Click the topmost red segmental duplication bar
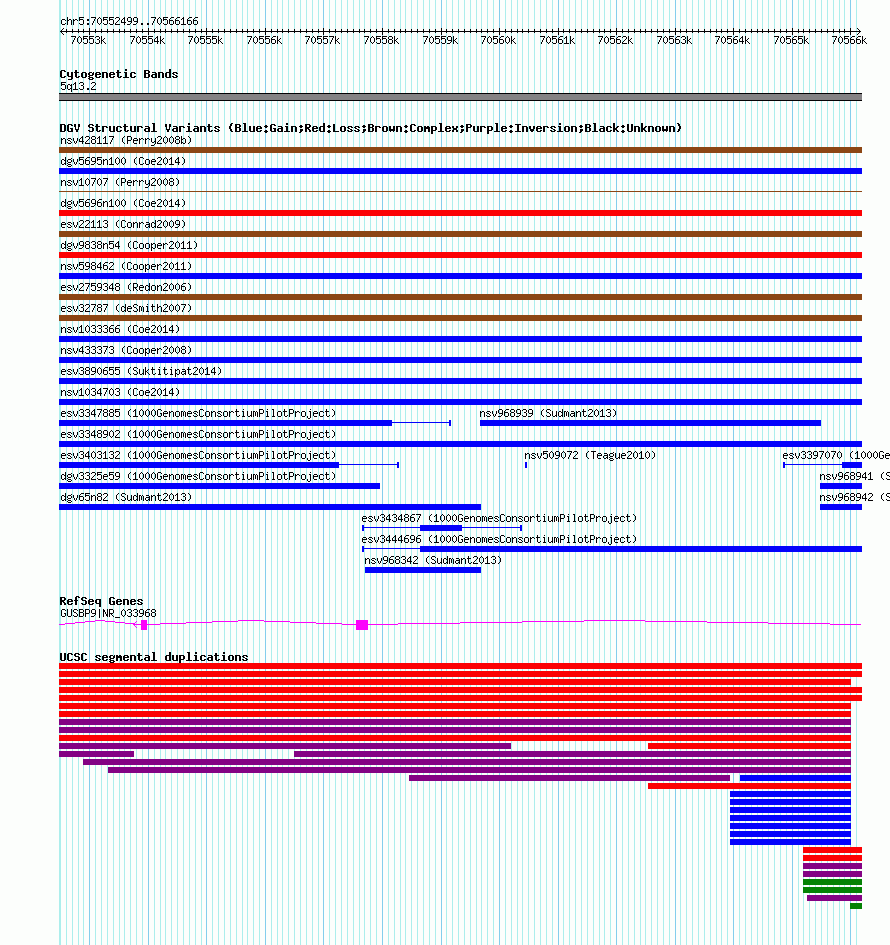890x945 pixels. point(460,667)
